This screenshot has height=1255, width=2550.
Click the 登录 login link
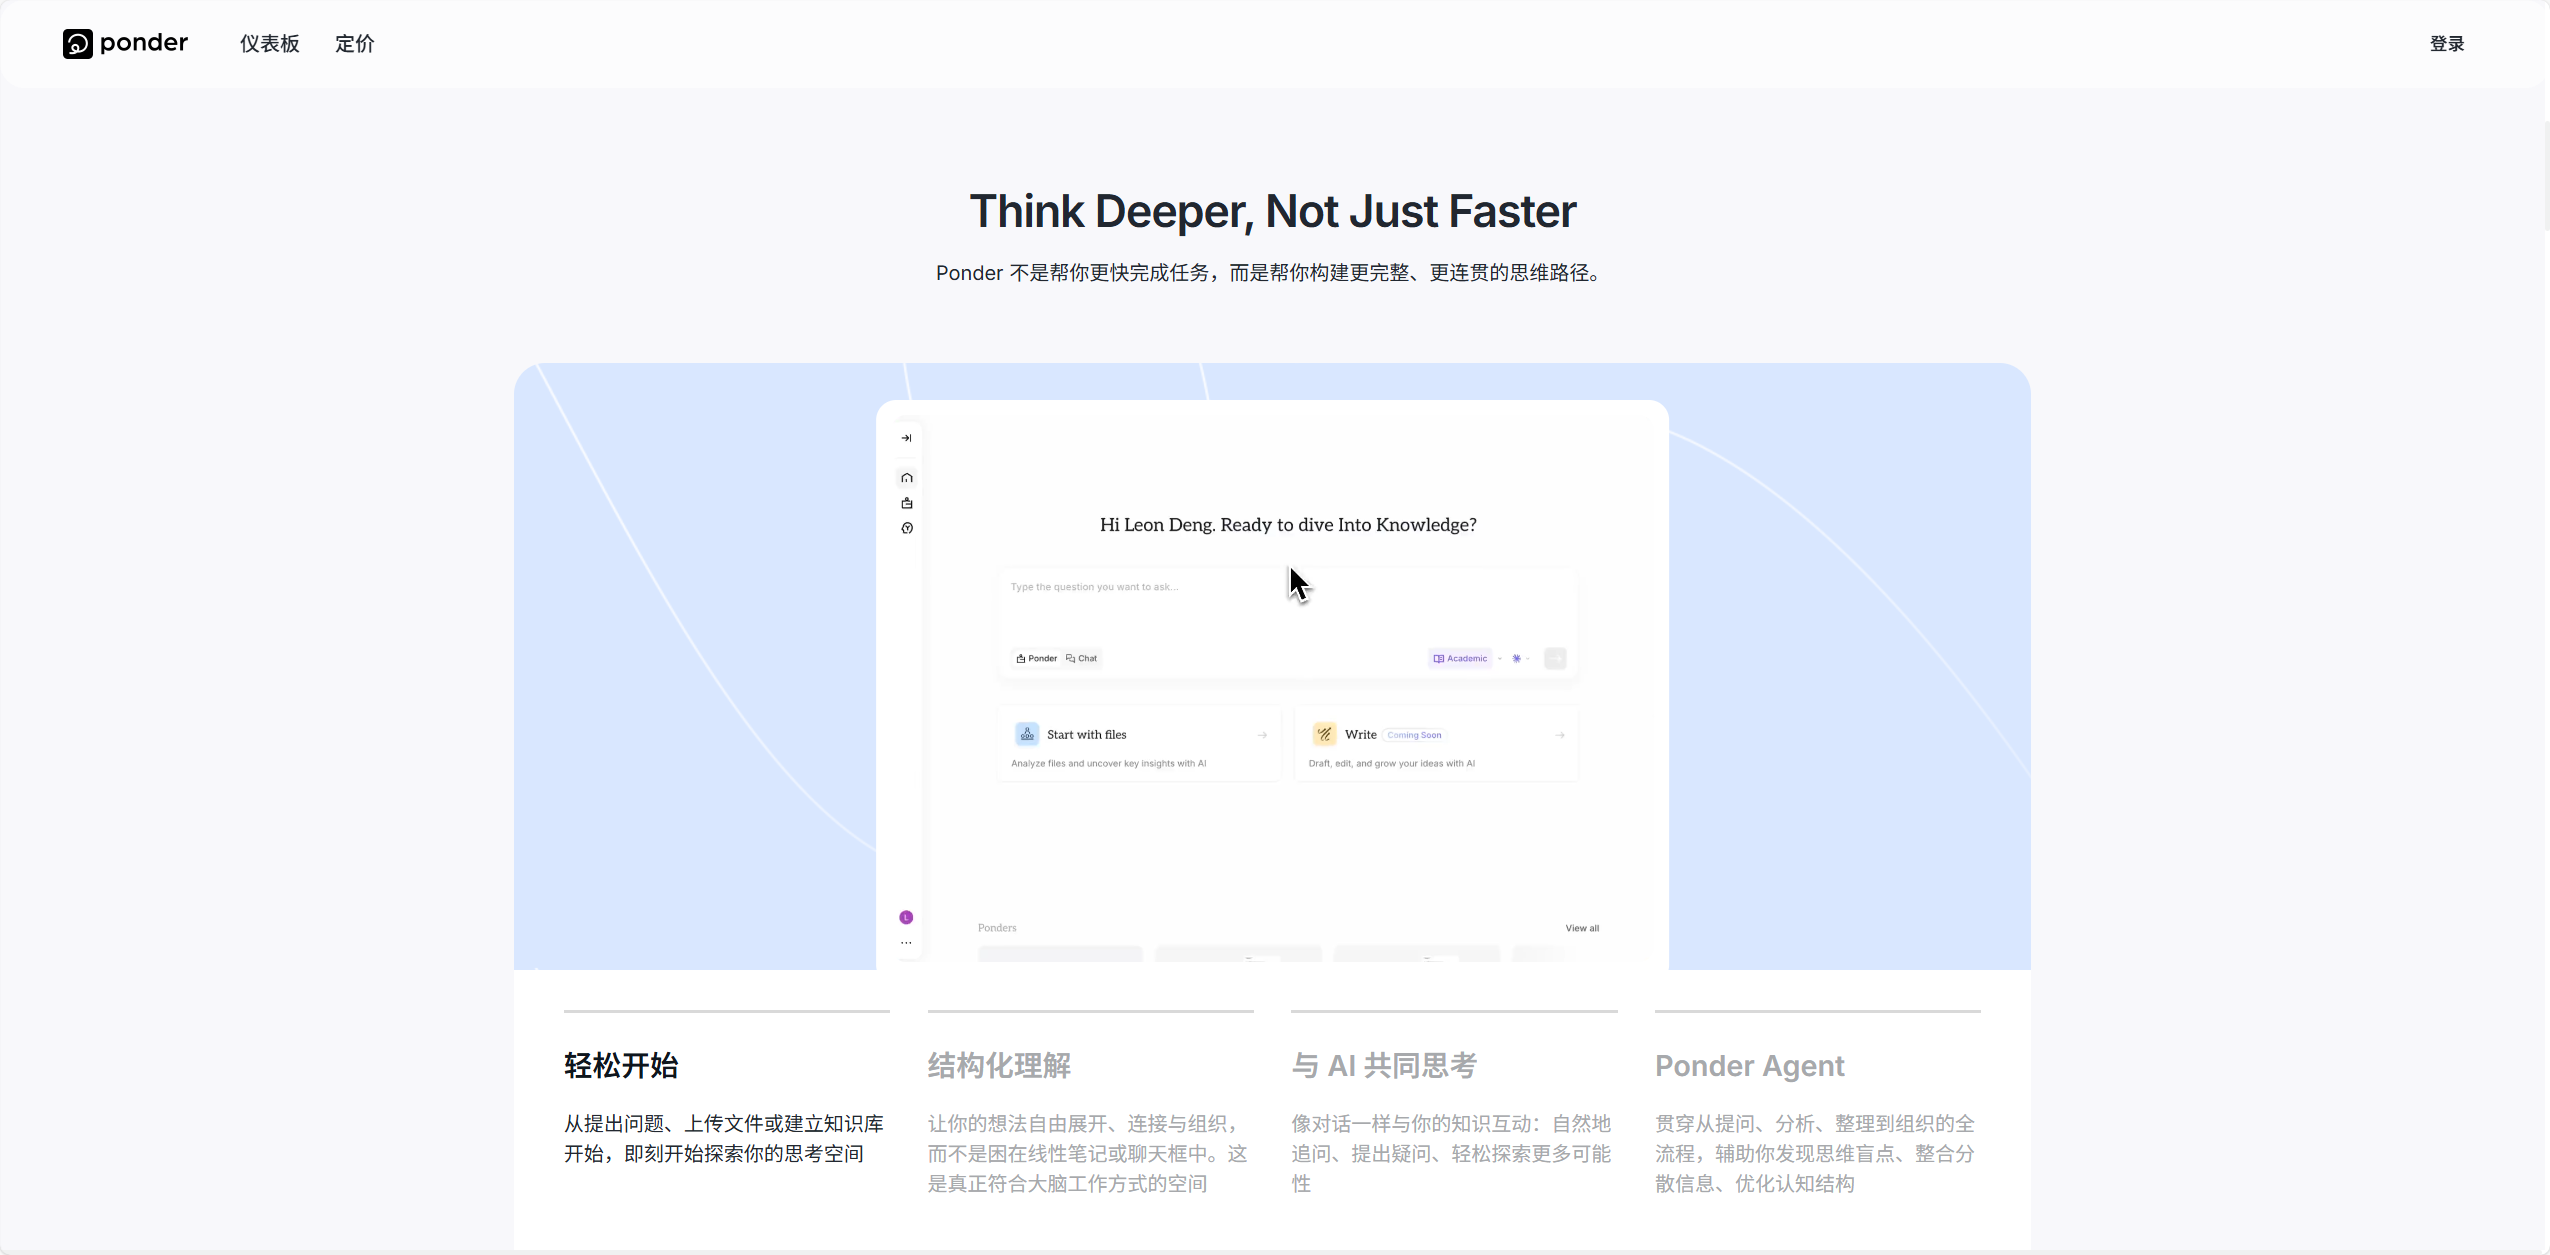point(2447,43)
